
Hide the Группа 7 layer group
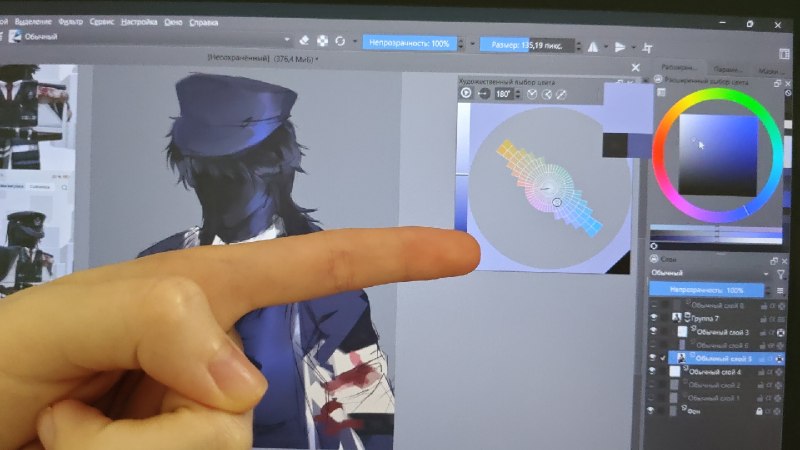(654, 317)
